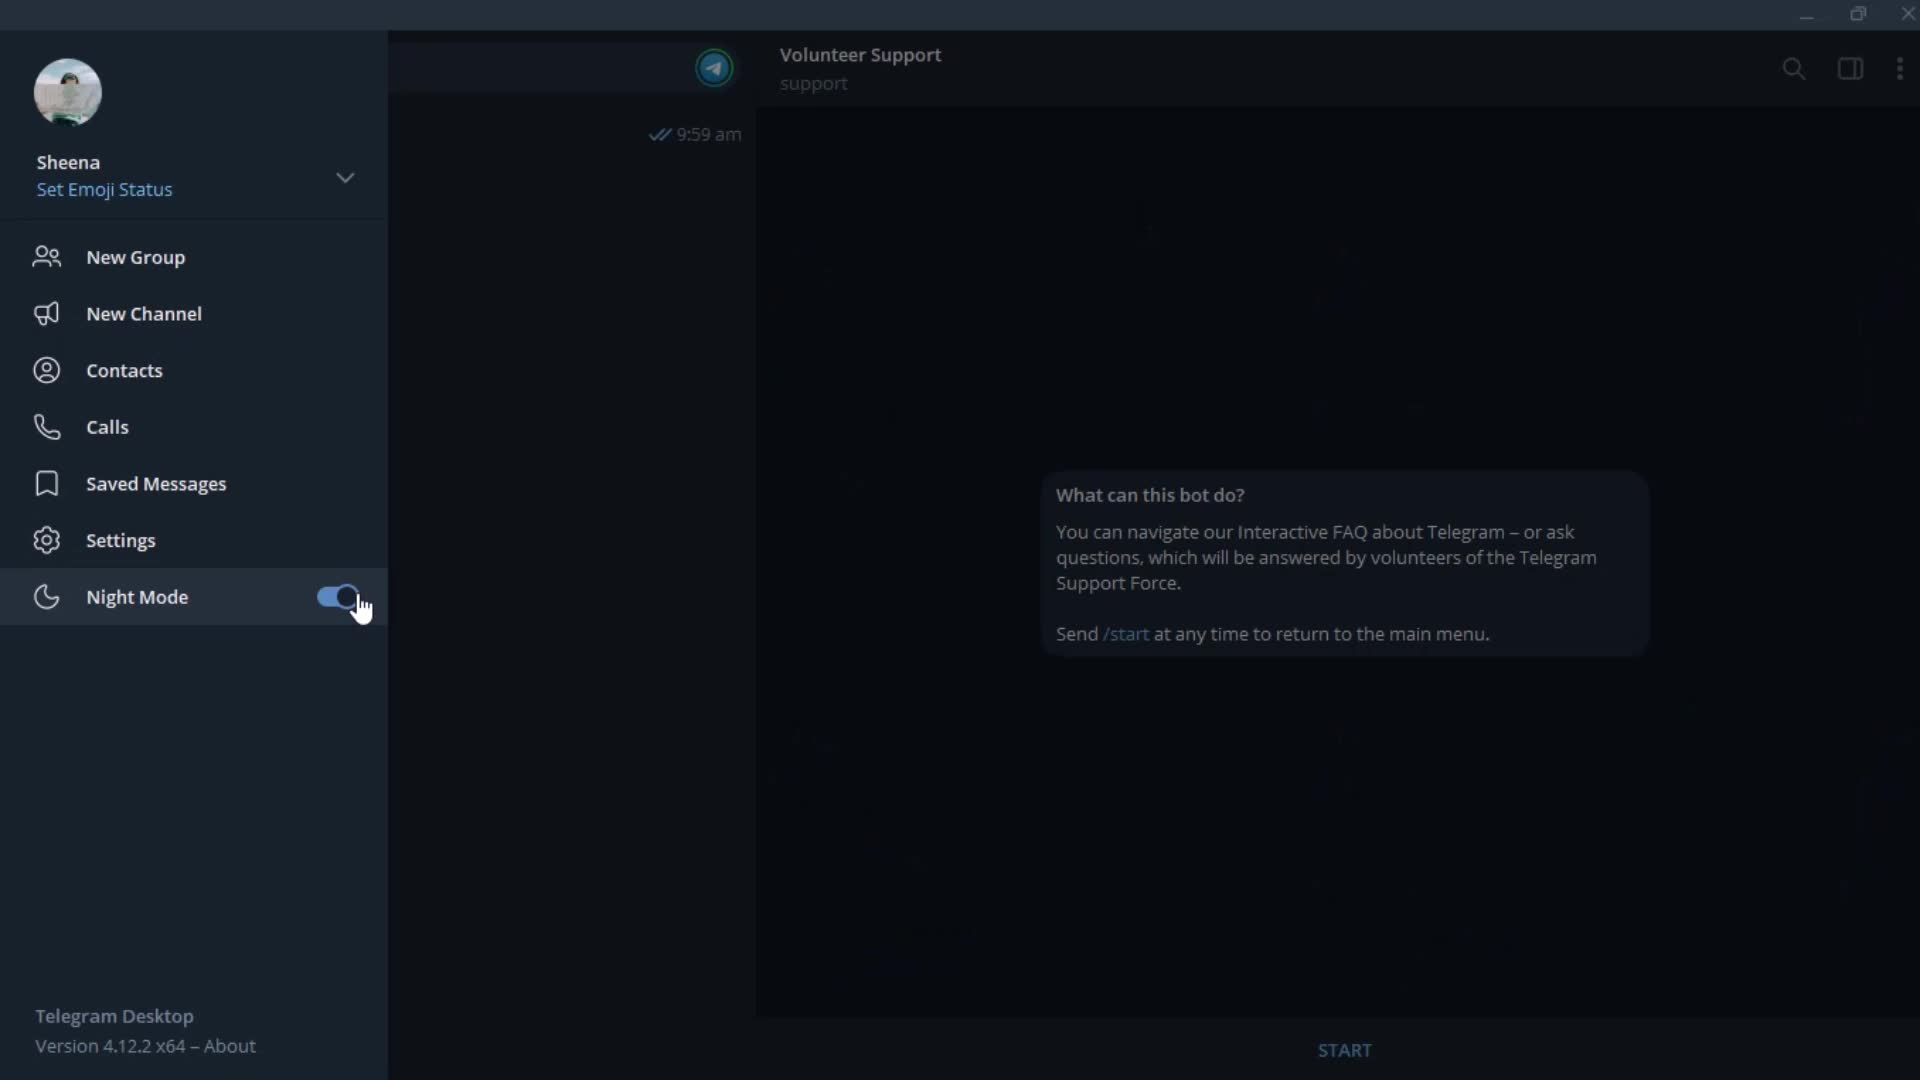1920x1080 pixels.
Task: Toggle the right info side panel icon
Action: click(1850, 68)
